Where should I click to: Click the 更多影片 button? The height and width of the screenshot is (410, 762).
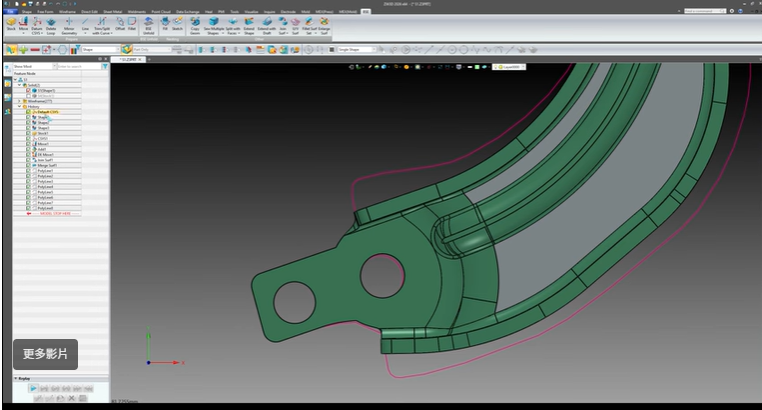(x=45, y=354)
